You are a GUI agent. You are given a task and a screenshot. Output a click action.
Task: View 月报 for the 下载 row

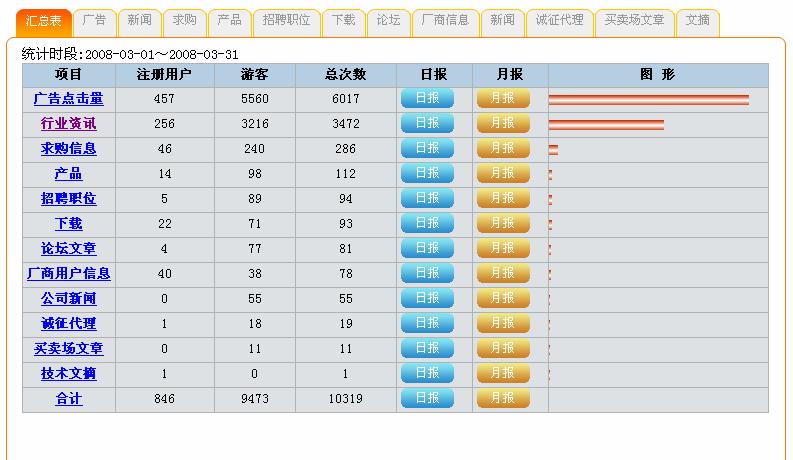click(502, 224)
